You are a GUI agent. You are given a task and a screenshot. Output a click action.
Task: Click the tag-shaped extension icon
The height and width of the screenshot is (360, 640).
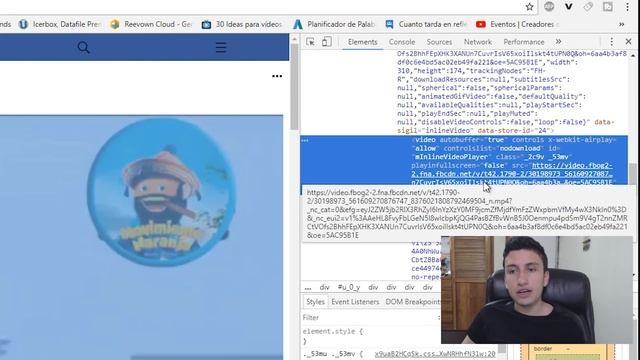(x=588, y=7)
